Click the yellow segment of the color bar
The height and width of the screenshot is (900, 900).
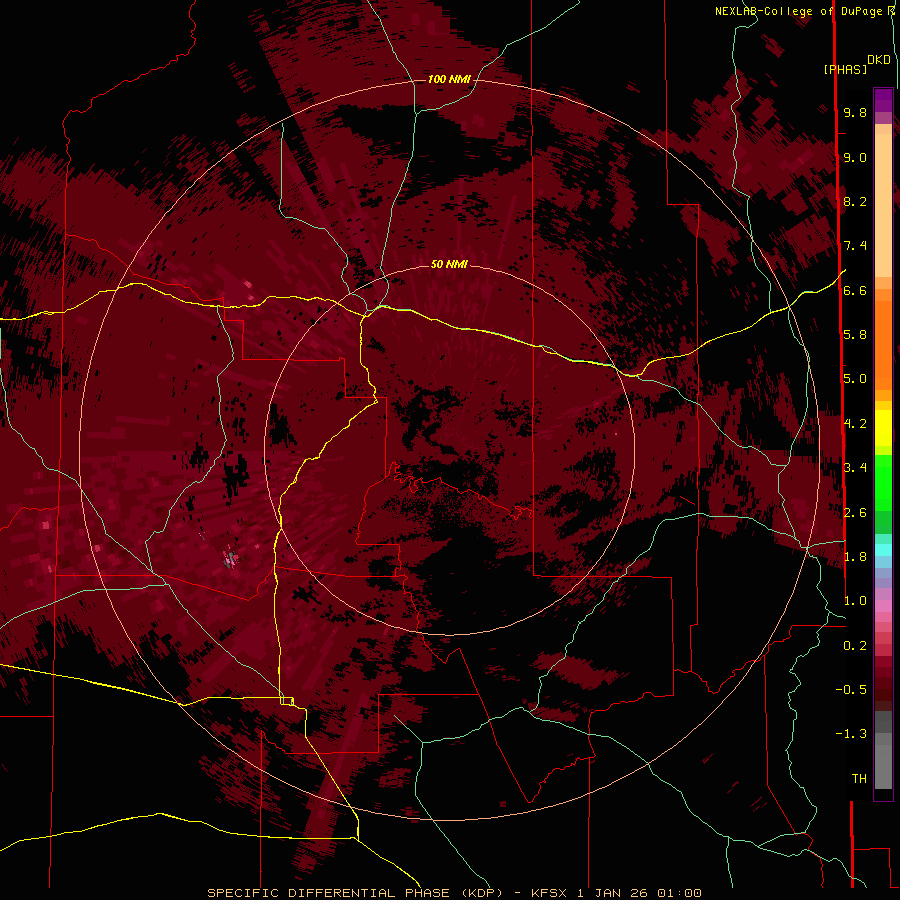coord(883,428)
